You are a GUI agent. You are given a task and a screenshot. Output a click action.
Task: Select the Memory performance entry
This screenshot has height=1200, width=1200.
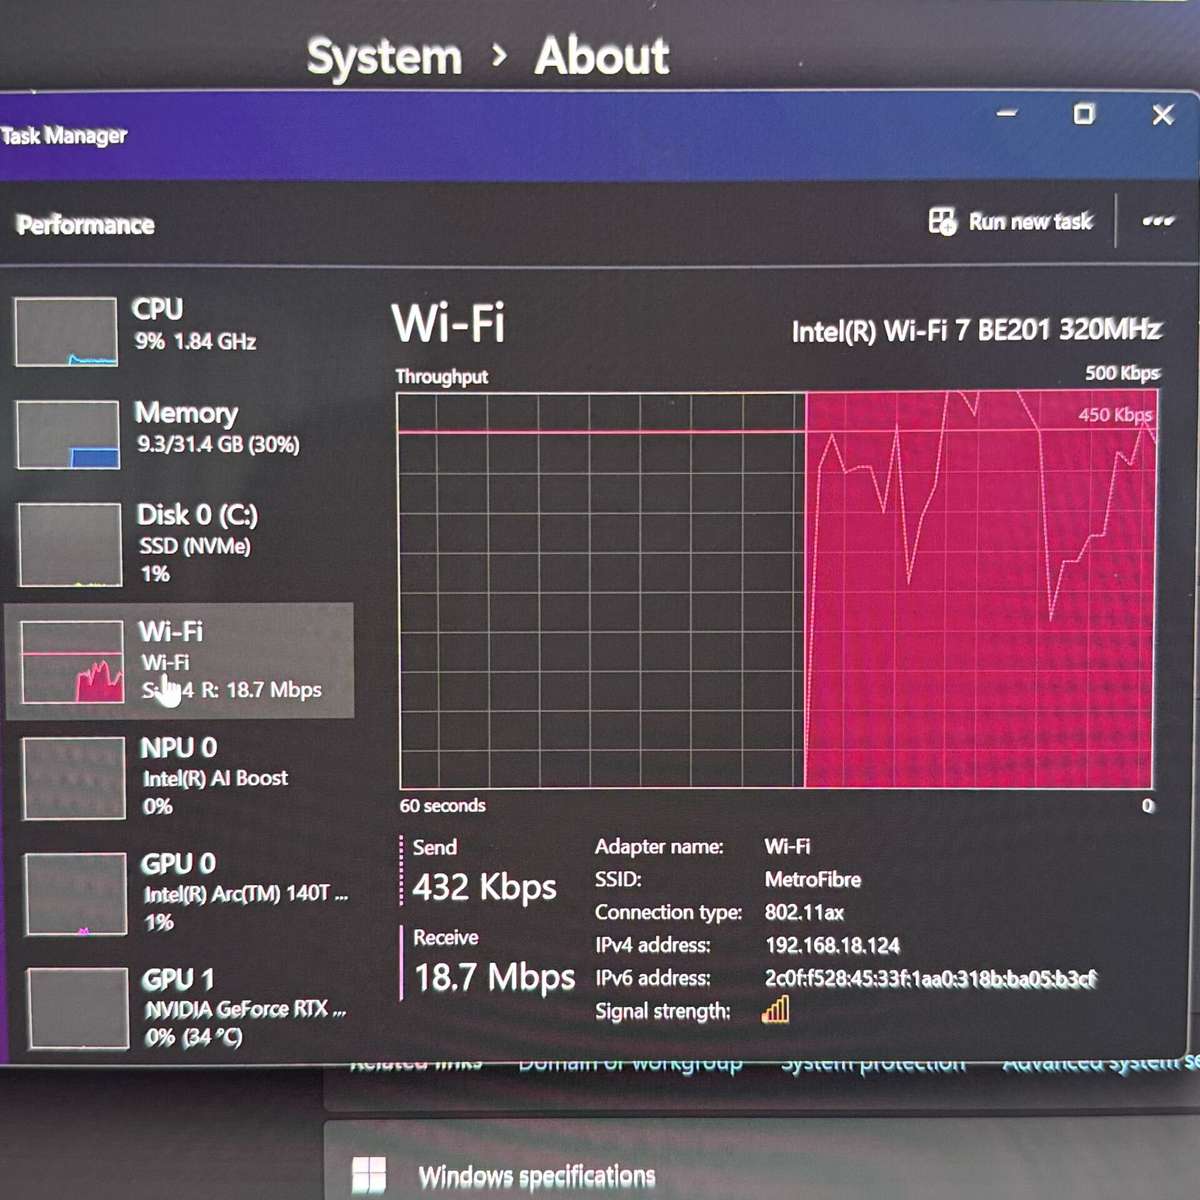pos(180,434)
